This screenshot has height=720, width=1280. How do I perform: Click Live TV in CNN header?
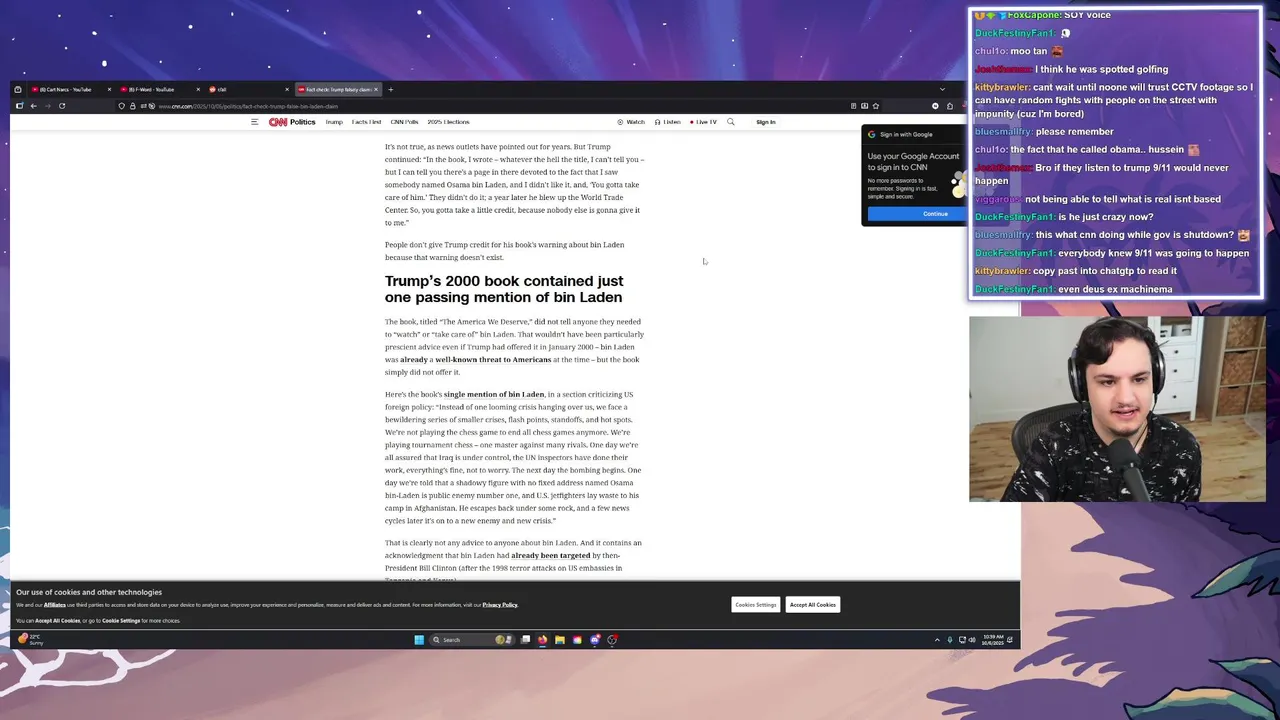[x=704, y=122]
